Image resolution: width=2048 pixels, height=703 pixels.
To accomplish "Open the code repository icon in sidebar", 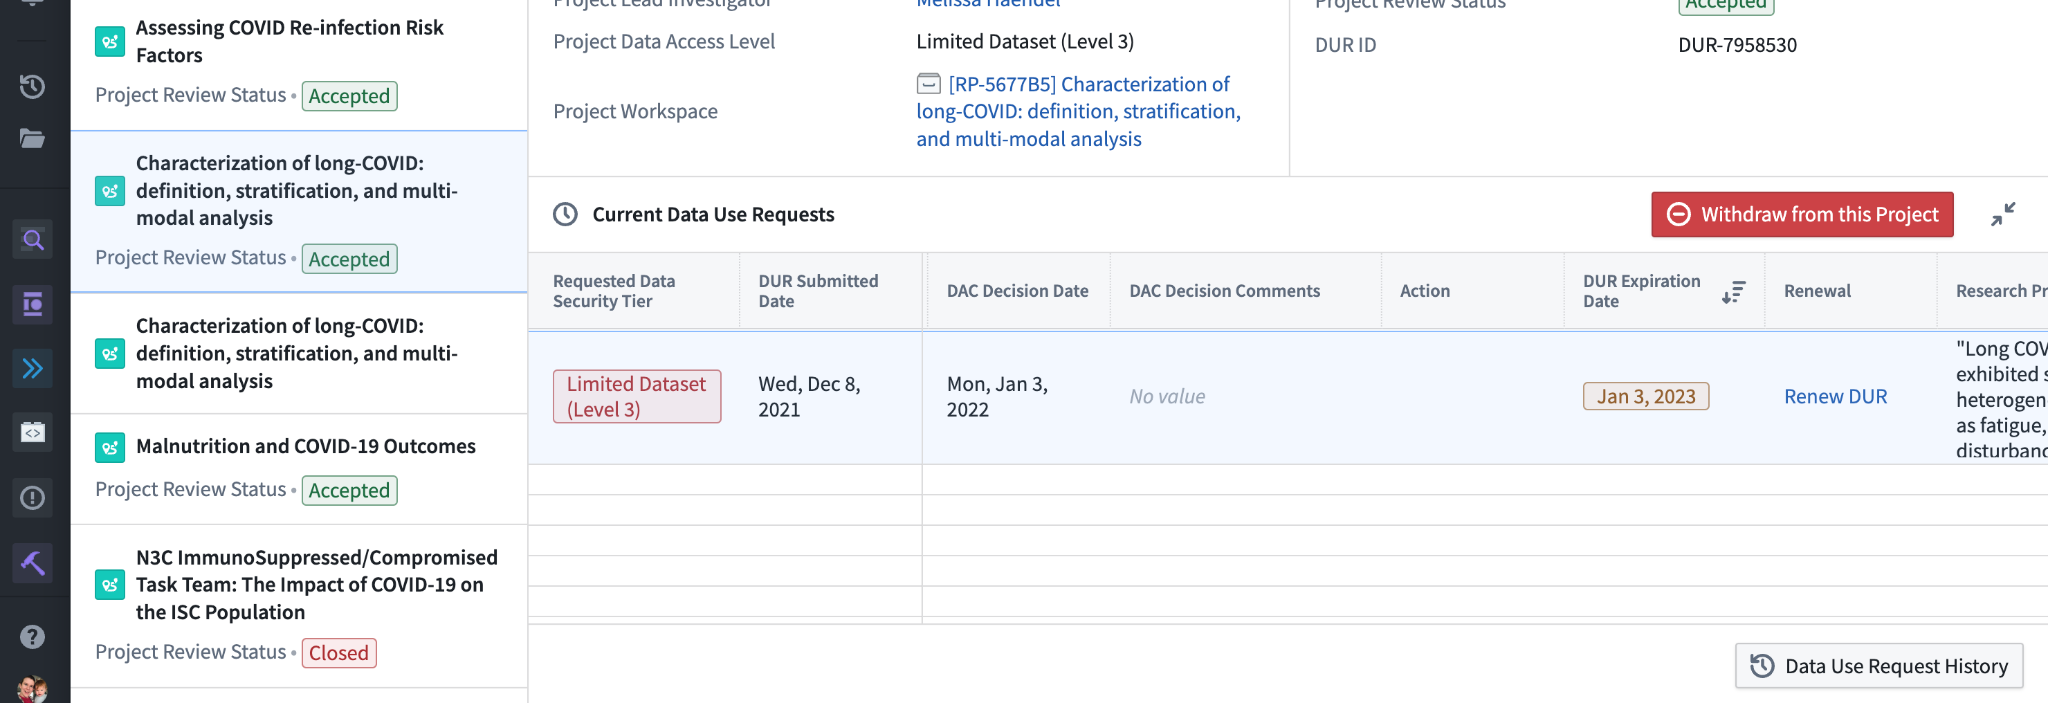I will click(x=33, y=432).
